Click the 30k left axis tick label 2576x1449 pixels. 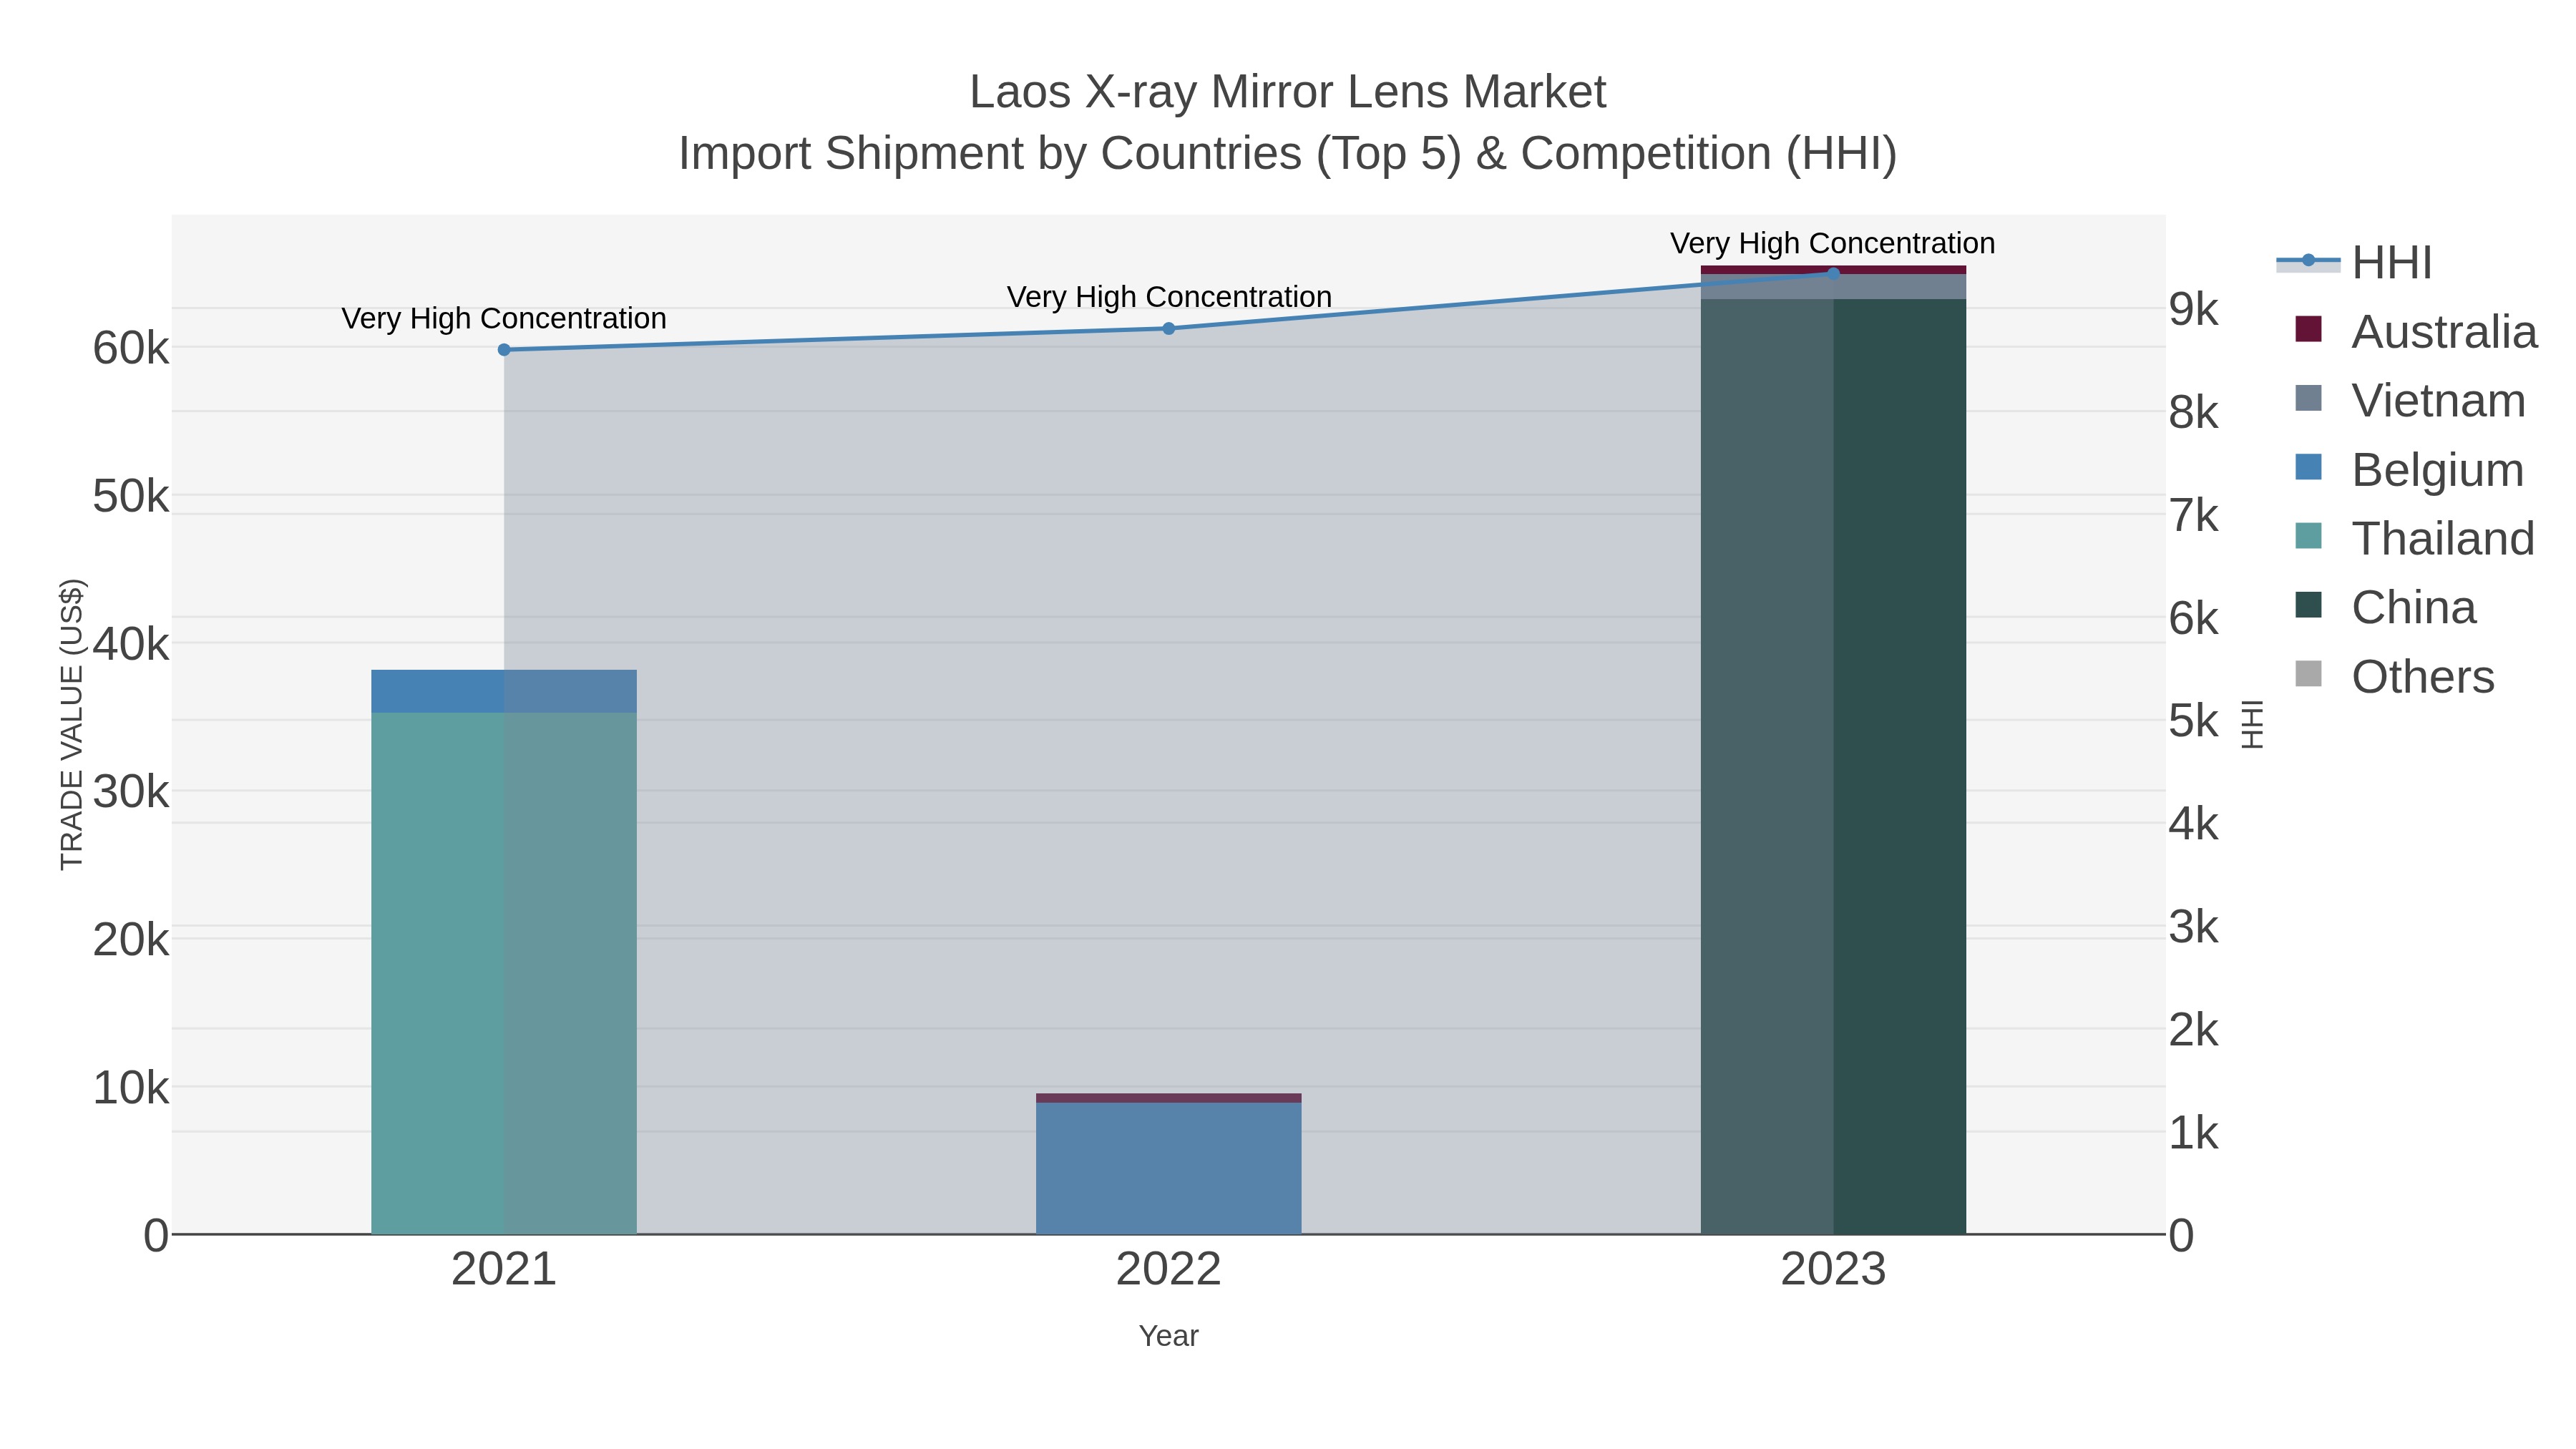click(x=131, y=792)
